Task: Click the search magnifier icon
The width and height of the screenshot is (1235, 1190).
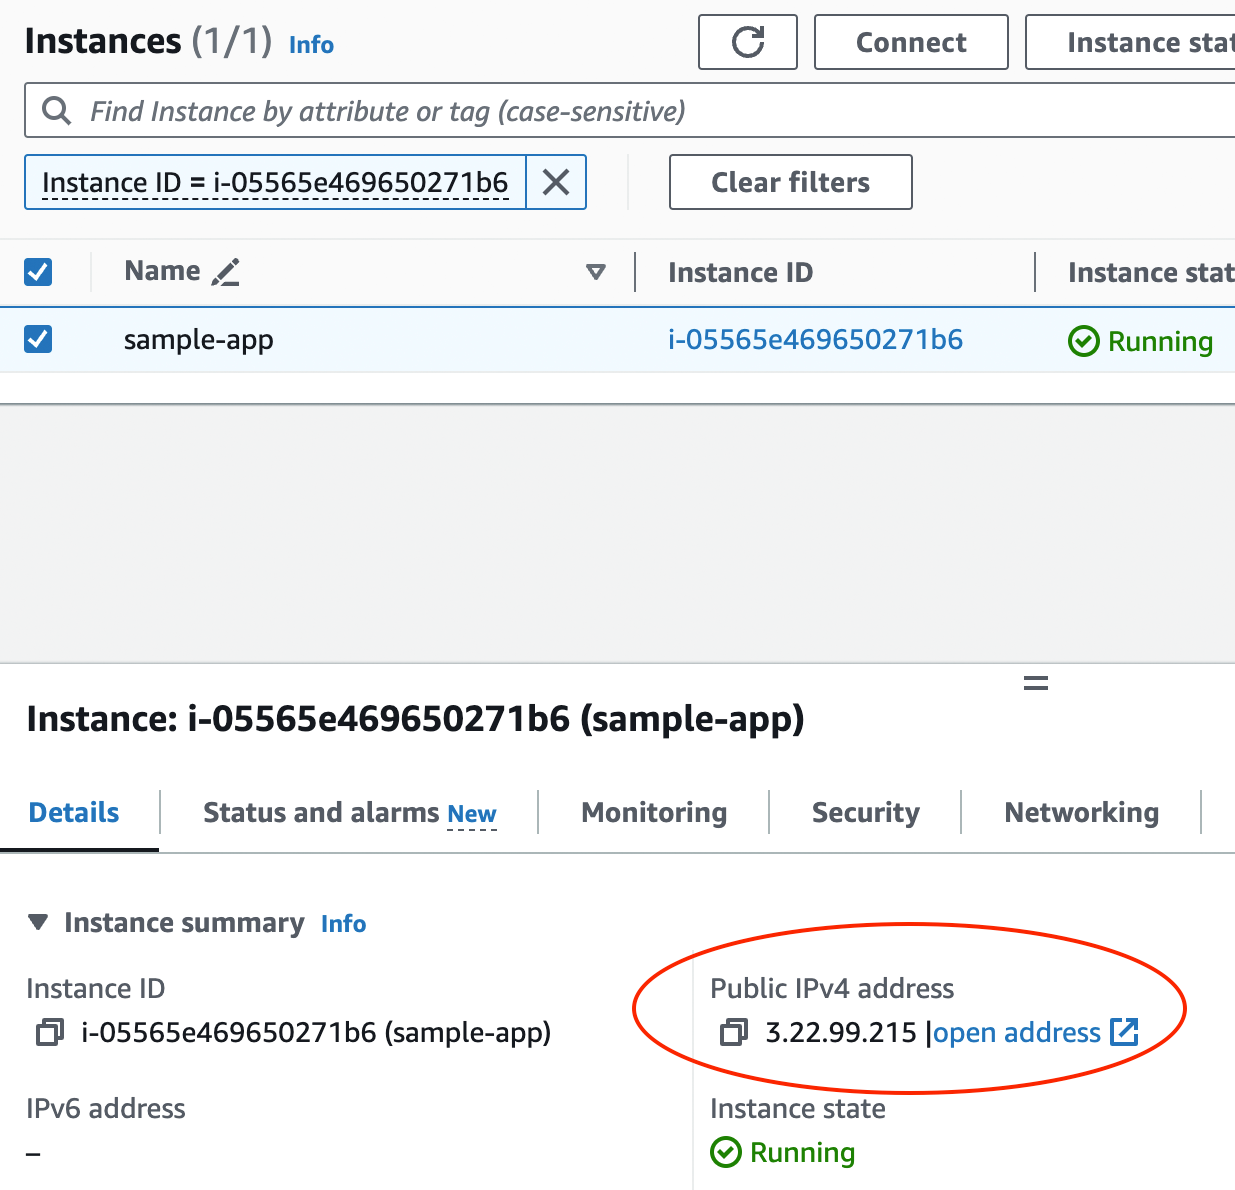Action: 57,110
